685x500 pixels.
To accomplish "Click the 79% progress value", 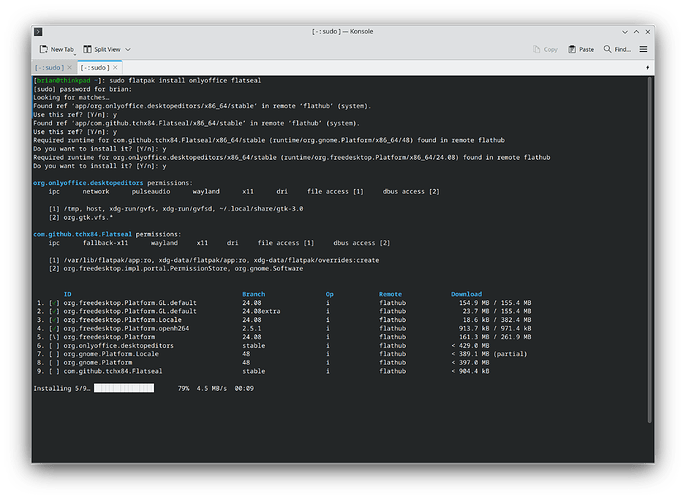I will coord(183,388).
